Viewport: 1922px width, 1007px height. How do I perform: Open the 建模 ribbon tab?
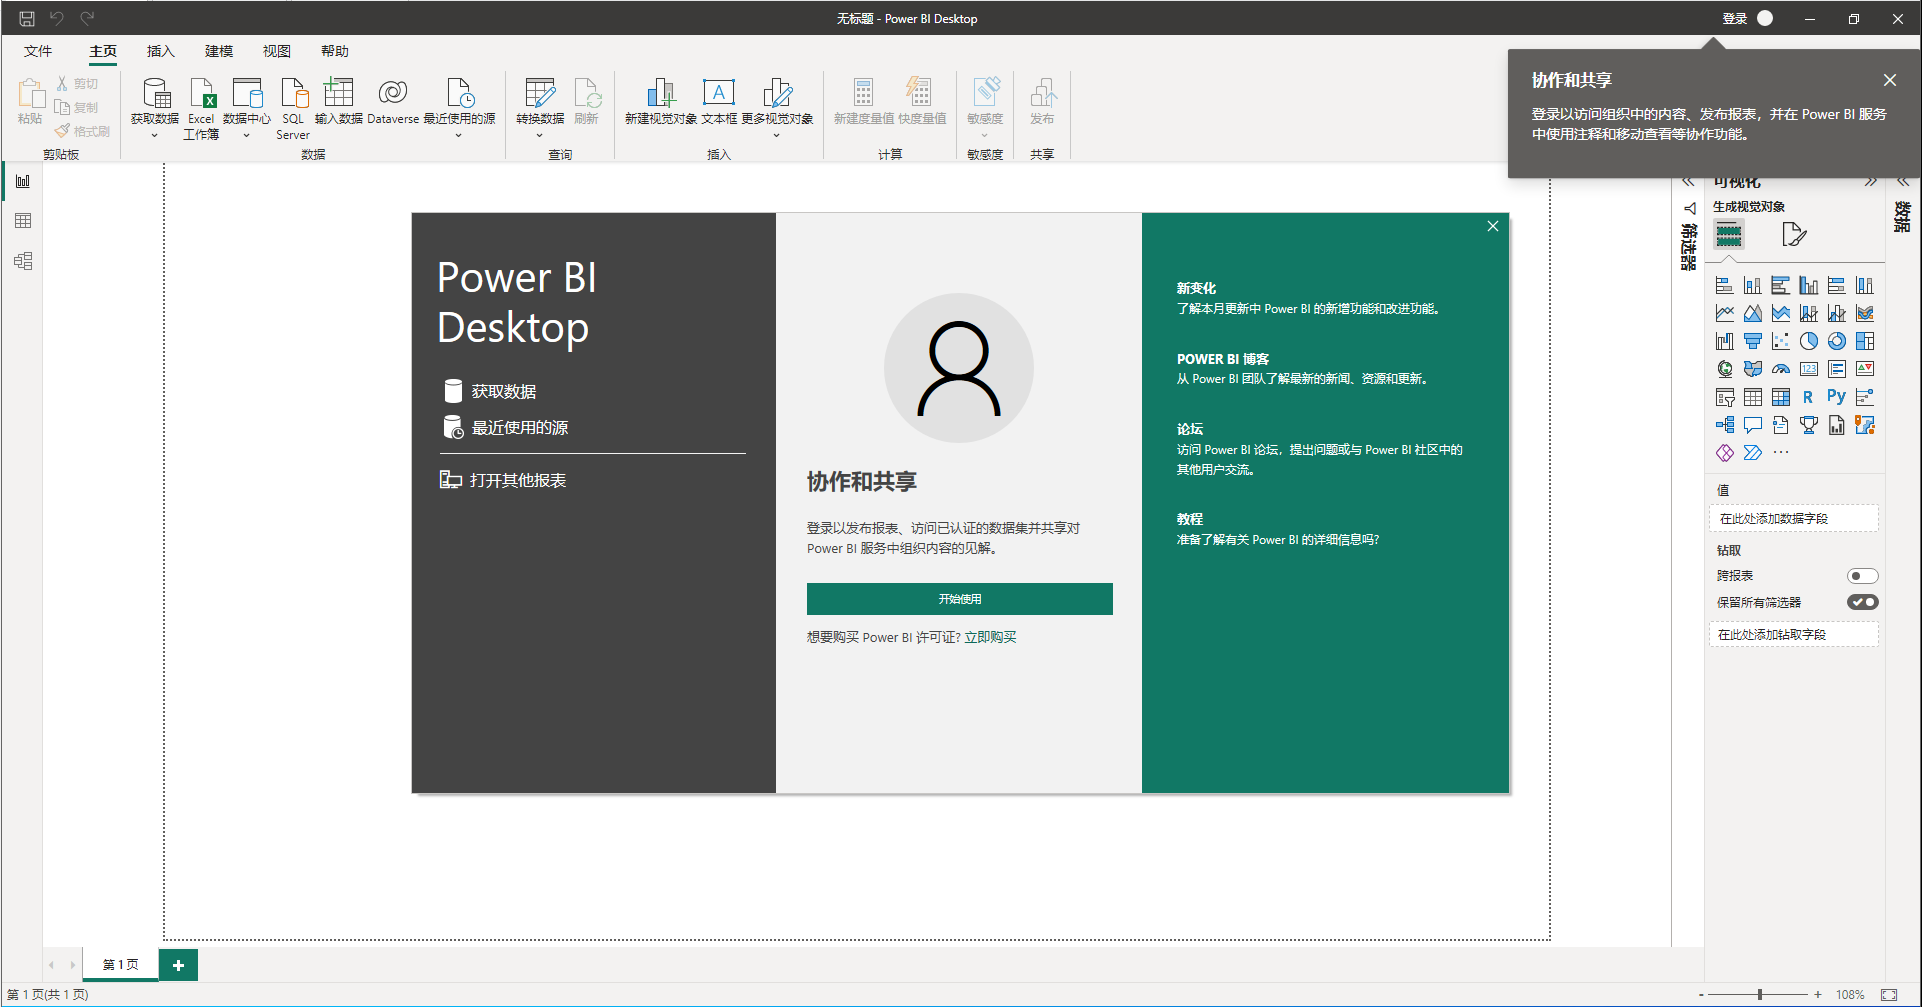[219, 51]
